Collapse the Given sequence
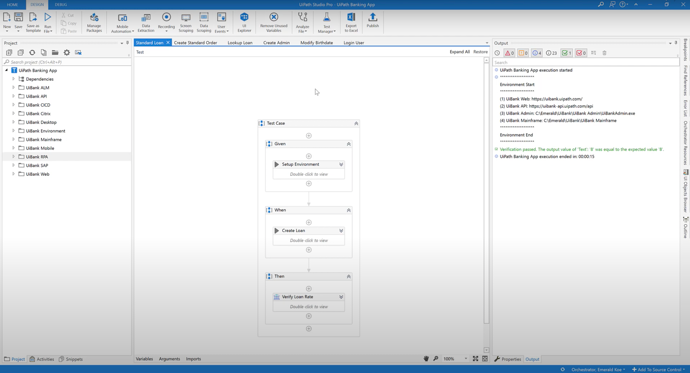Viewport: 690px width, 373px height. [x=349, y=144]
